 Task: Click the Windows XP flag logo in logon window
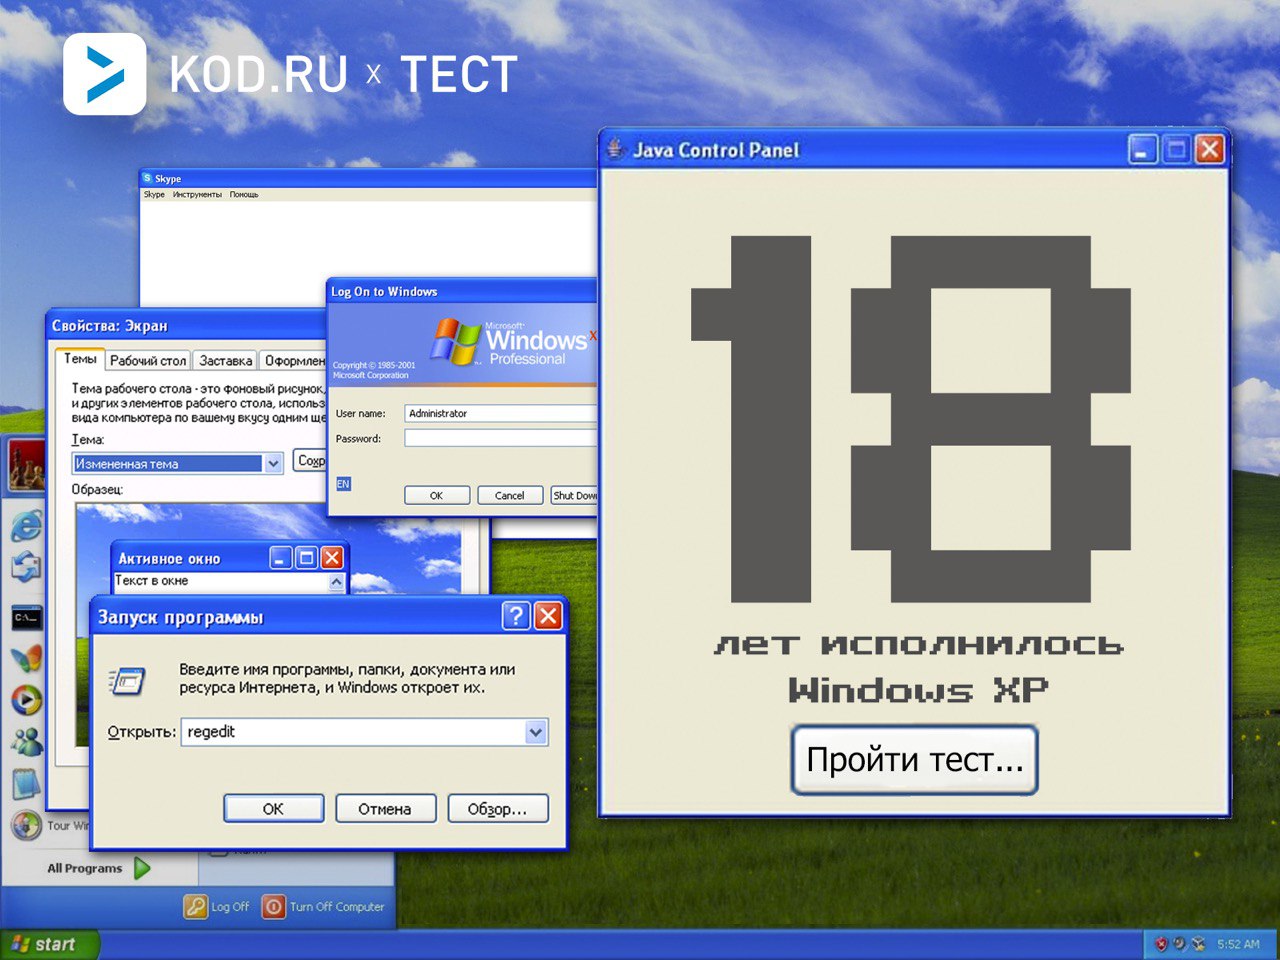456,341
